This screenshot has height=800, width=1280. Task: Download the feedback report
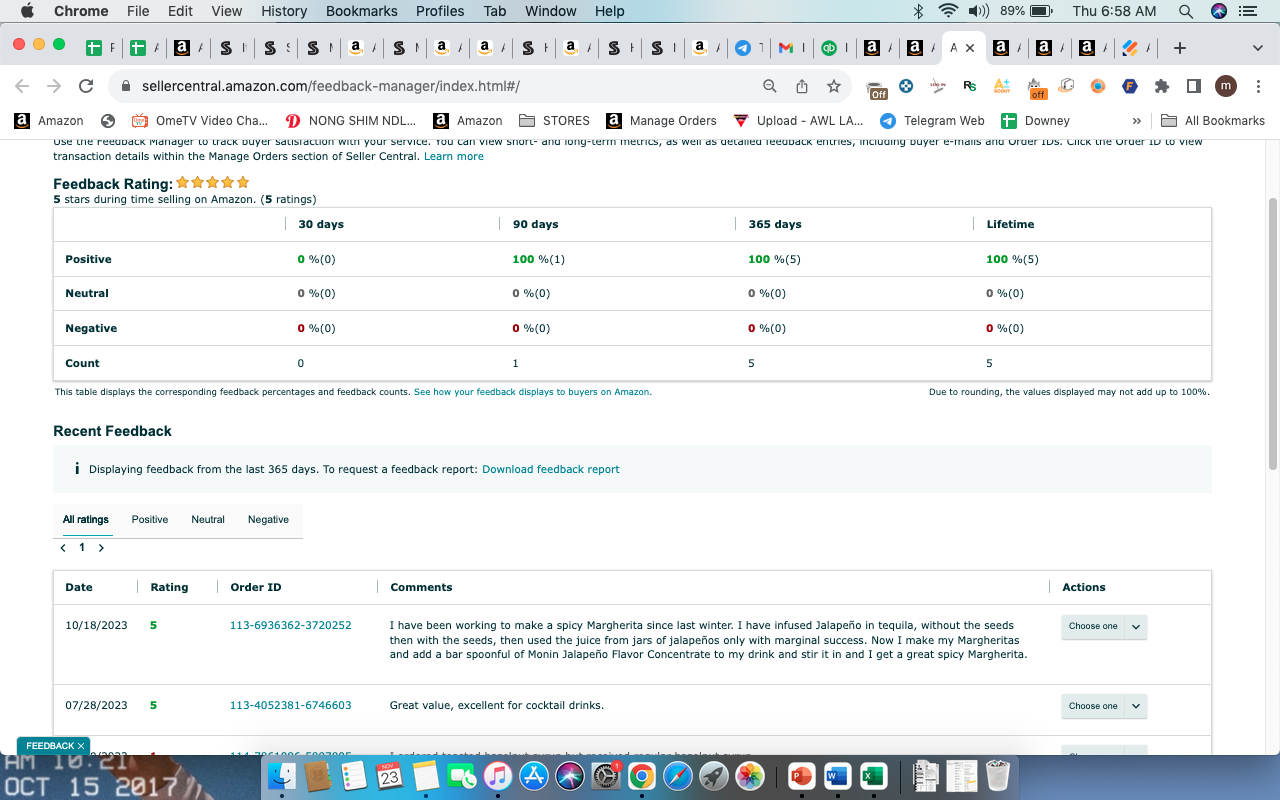pos(551,469)
